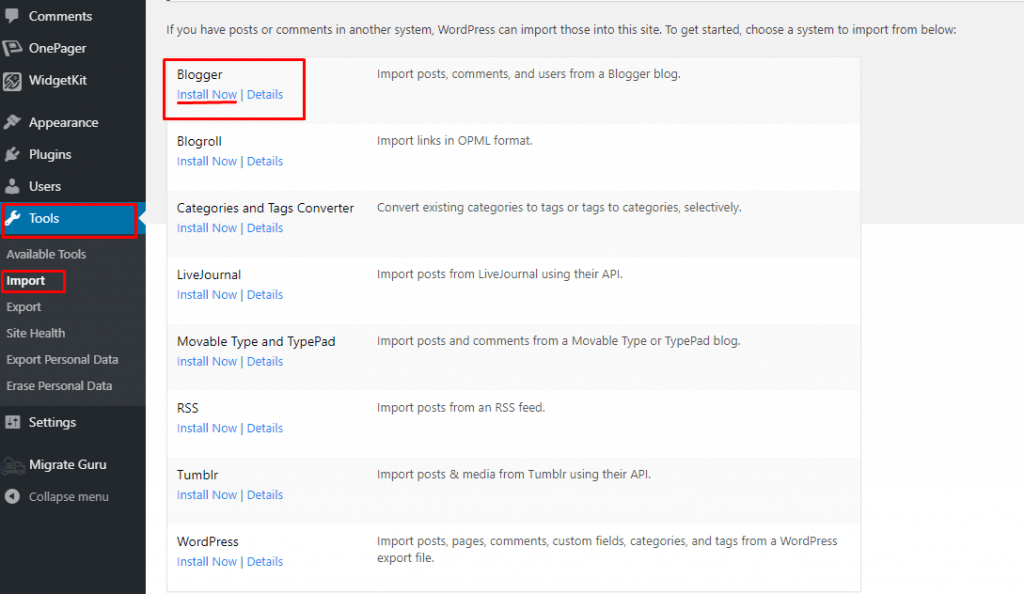Screen dimensions: 1024x594
Task: Click the LiveJournal API import description
Action: pyautogui.click(x=500, y=274)
